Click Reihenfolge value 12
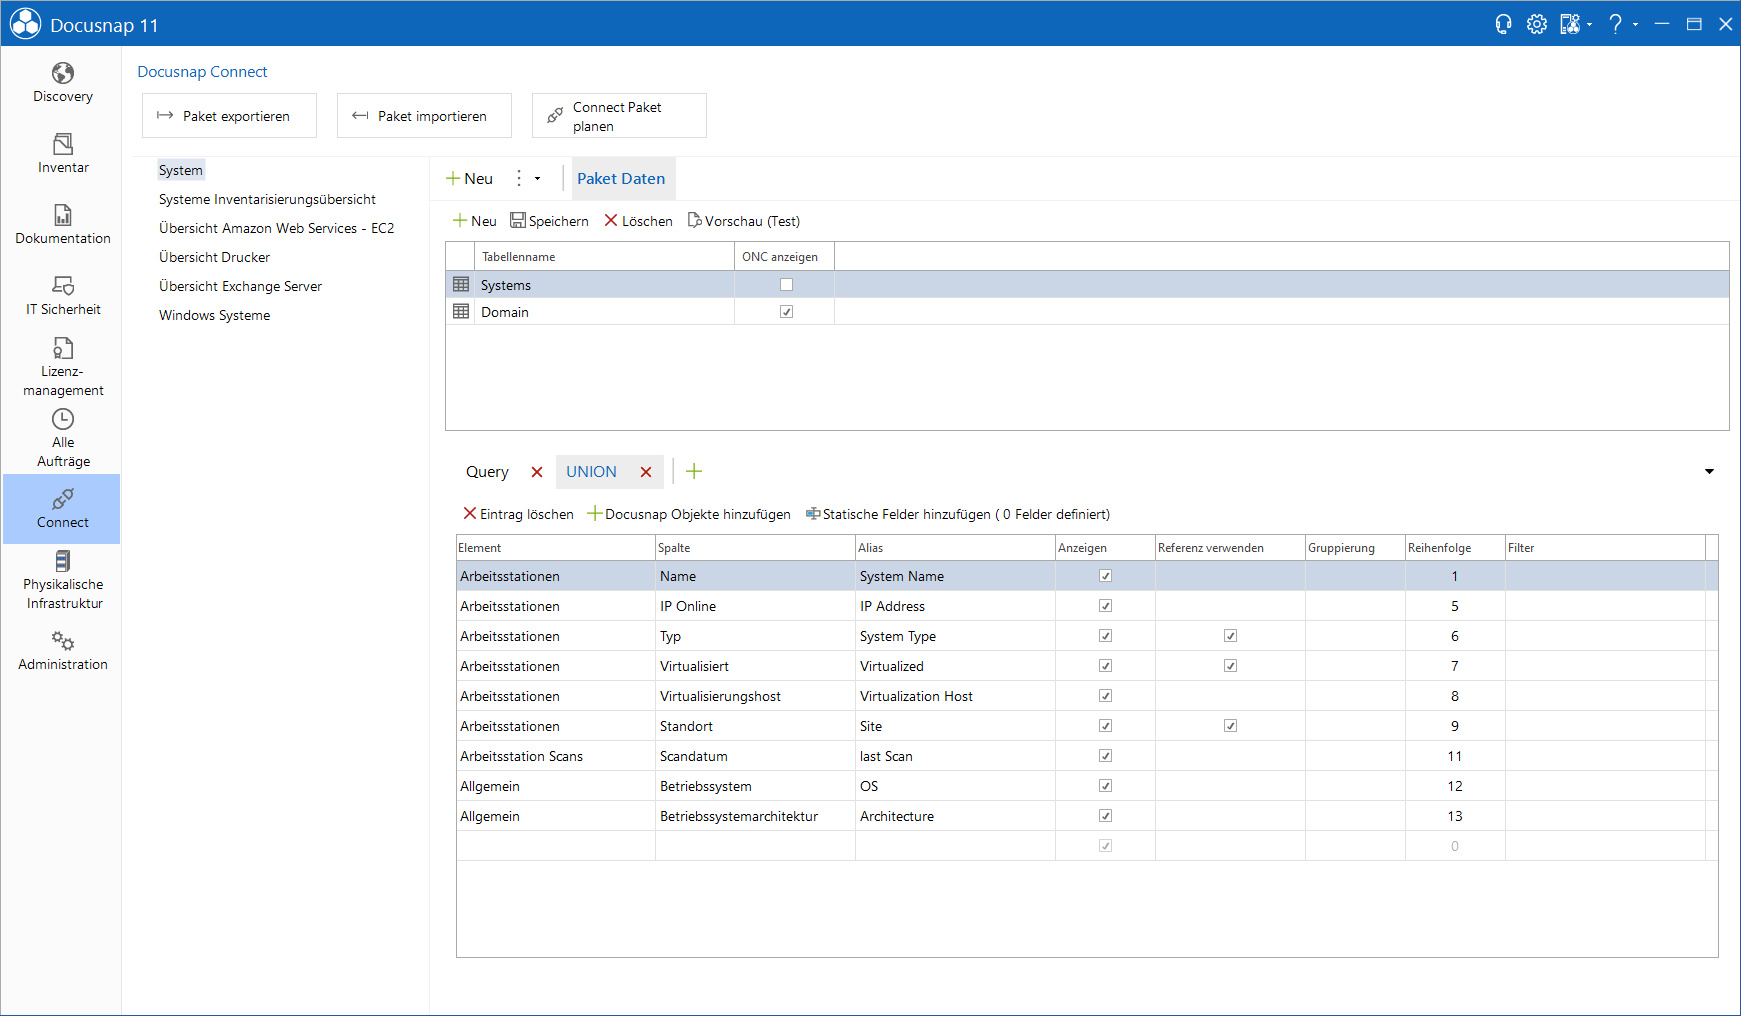 [1454, 786]
